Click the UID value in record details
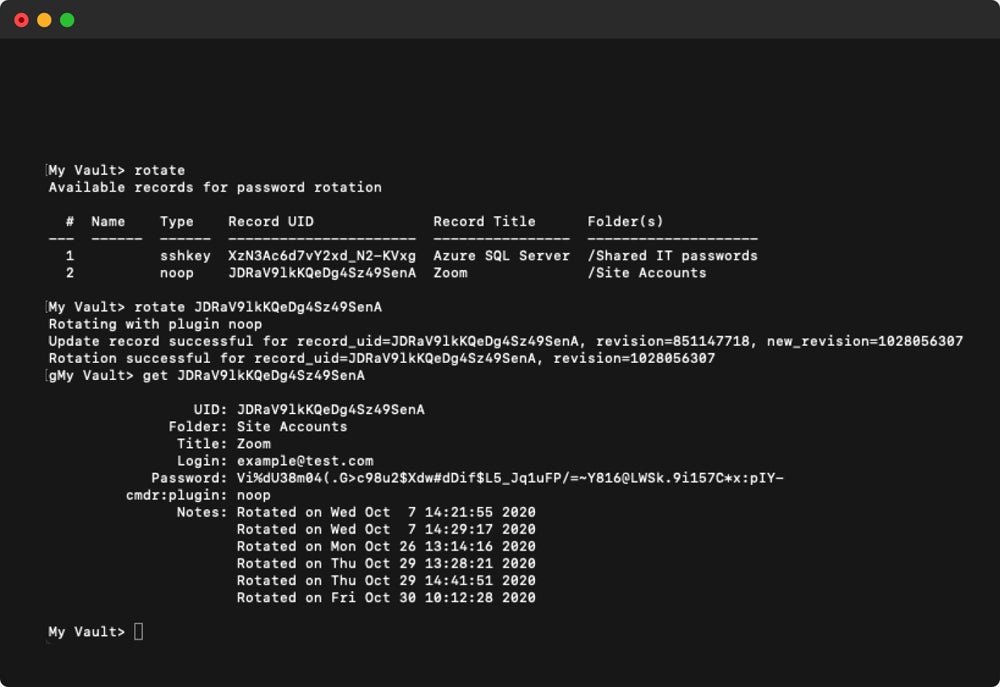Image resolution: width=1000 pixels, height=687 pixels. click(x=330, y=410)
